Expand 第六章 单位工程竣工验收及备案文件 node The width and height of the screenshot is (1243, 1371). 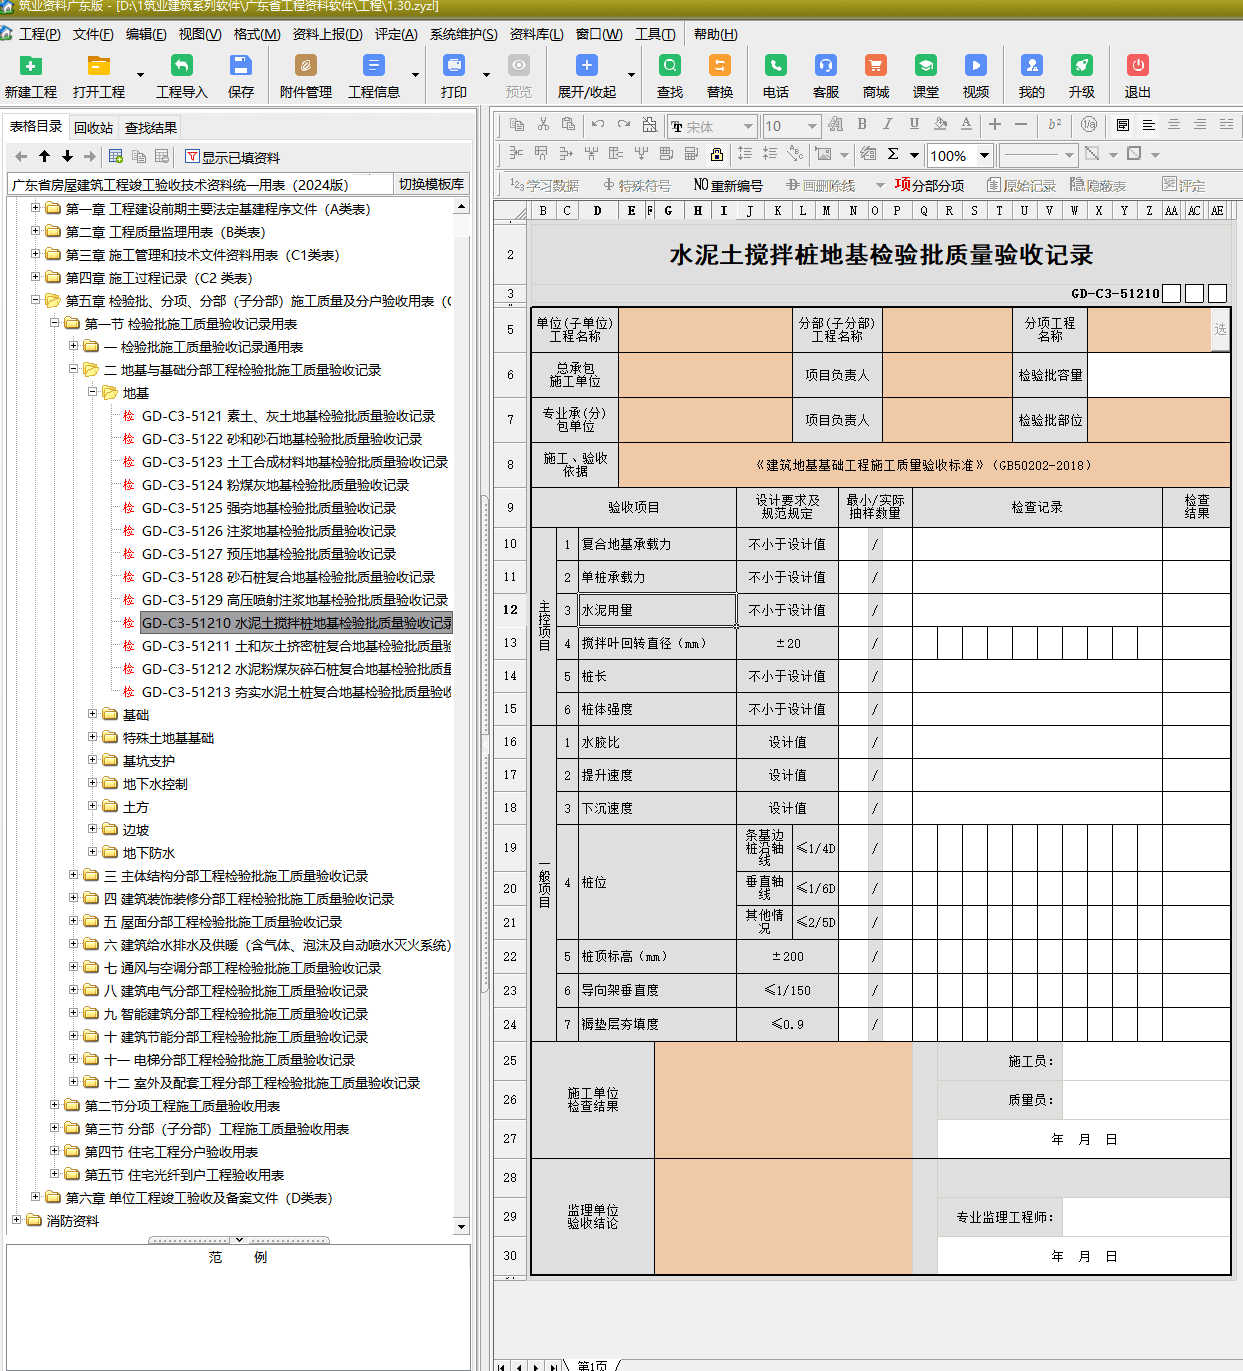coord(35,1197)
